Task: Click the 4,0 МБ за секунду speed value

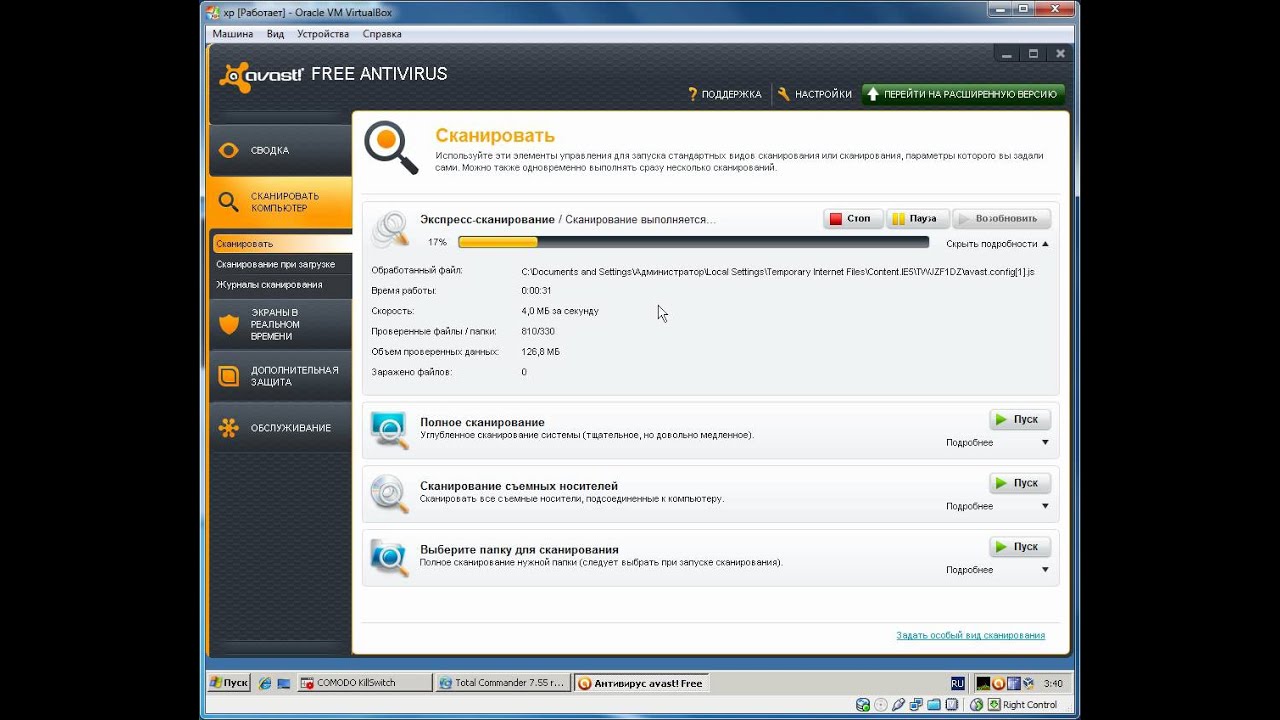Action: click(x=560, y=311)
